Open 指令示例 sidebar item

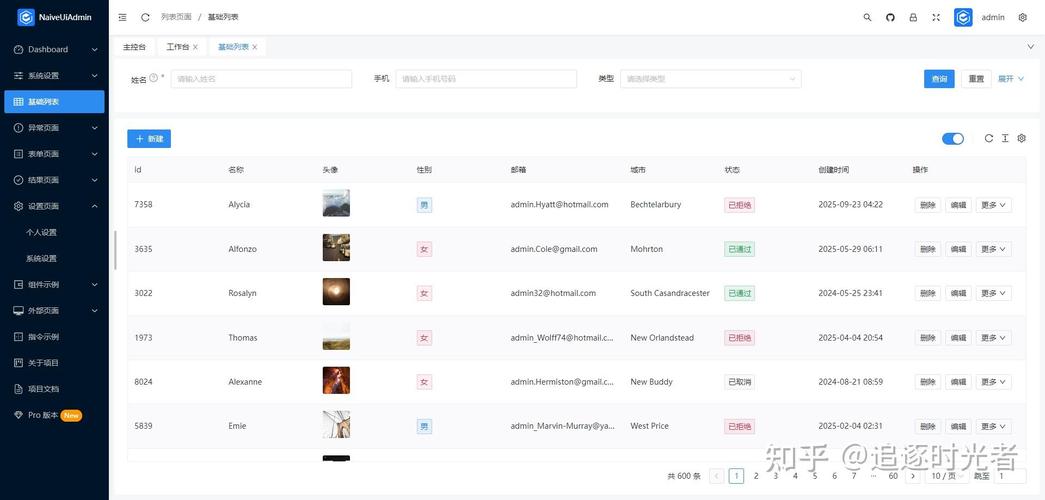(54, 337)
